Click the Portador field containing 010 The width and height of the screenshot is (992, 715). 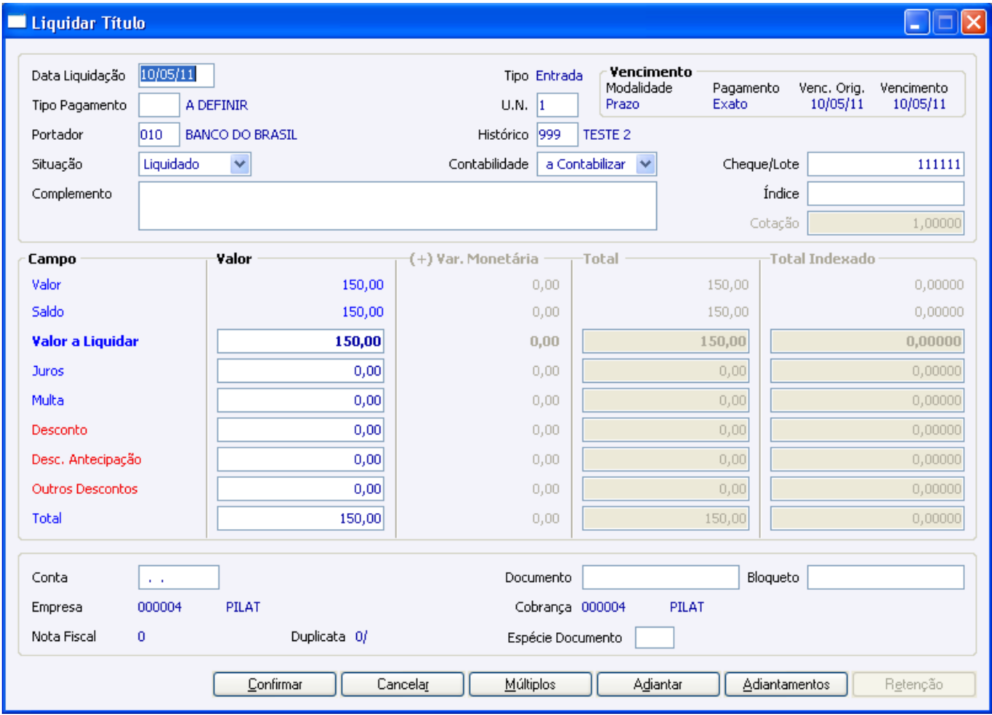point(159,134)
